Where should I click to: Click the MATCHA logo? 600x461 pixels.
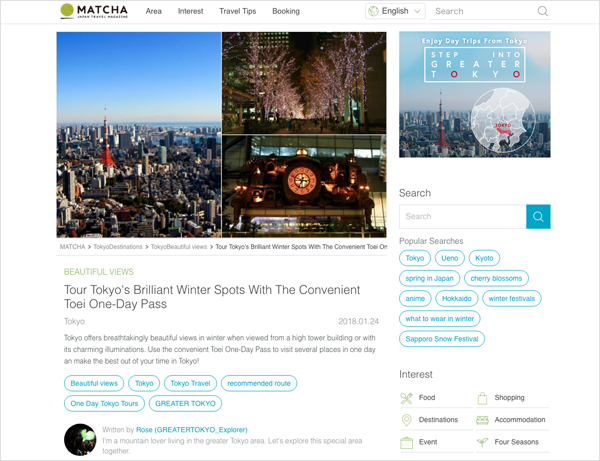94,11
